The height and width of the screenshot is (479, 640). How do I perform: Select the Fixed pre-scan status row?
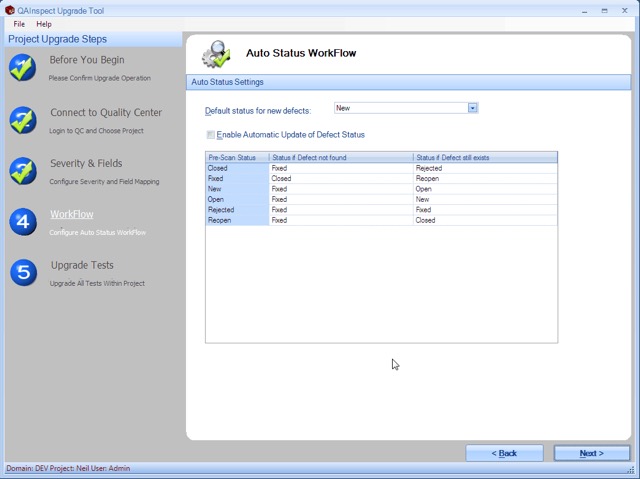point(237,178)
